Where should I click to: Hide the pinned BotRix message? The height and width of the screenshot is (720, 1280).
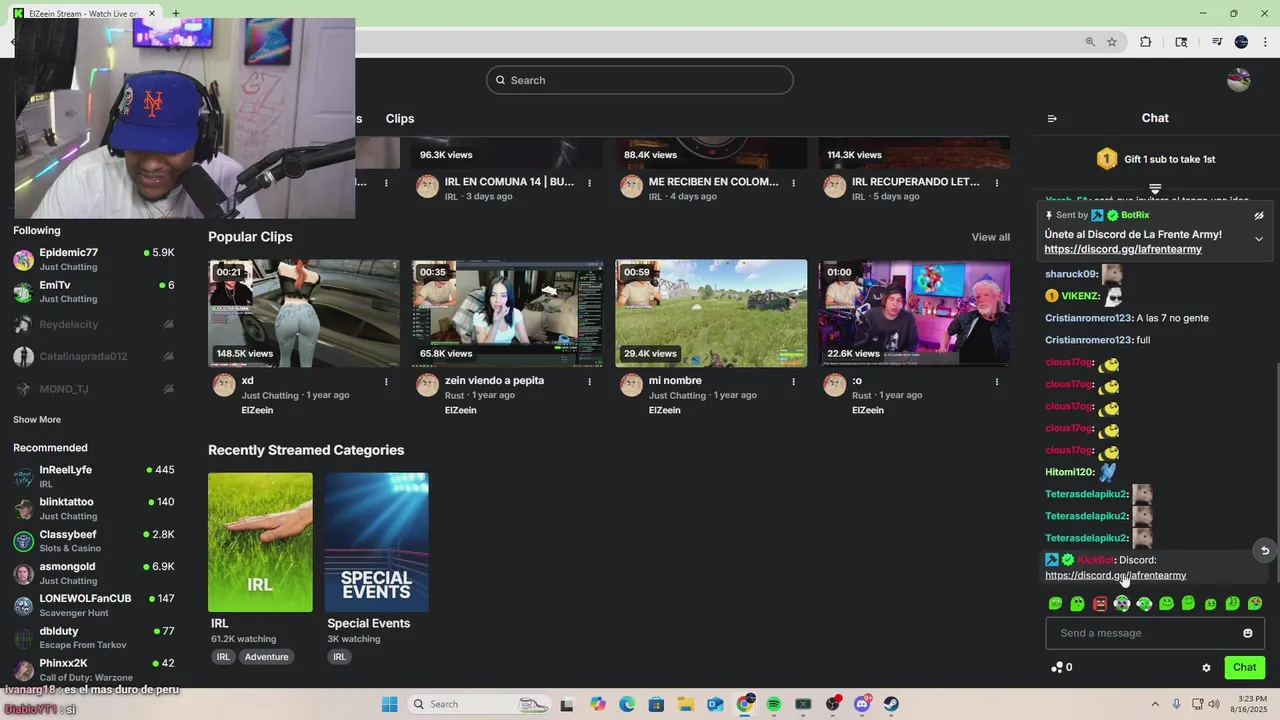click(x=1259, y=215)
